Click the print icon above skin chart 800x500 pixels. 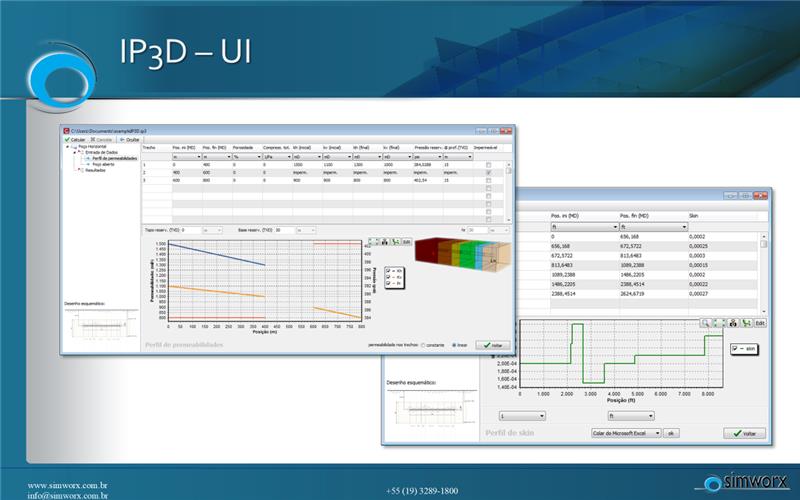pos(731,323)
